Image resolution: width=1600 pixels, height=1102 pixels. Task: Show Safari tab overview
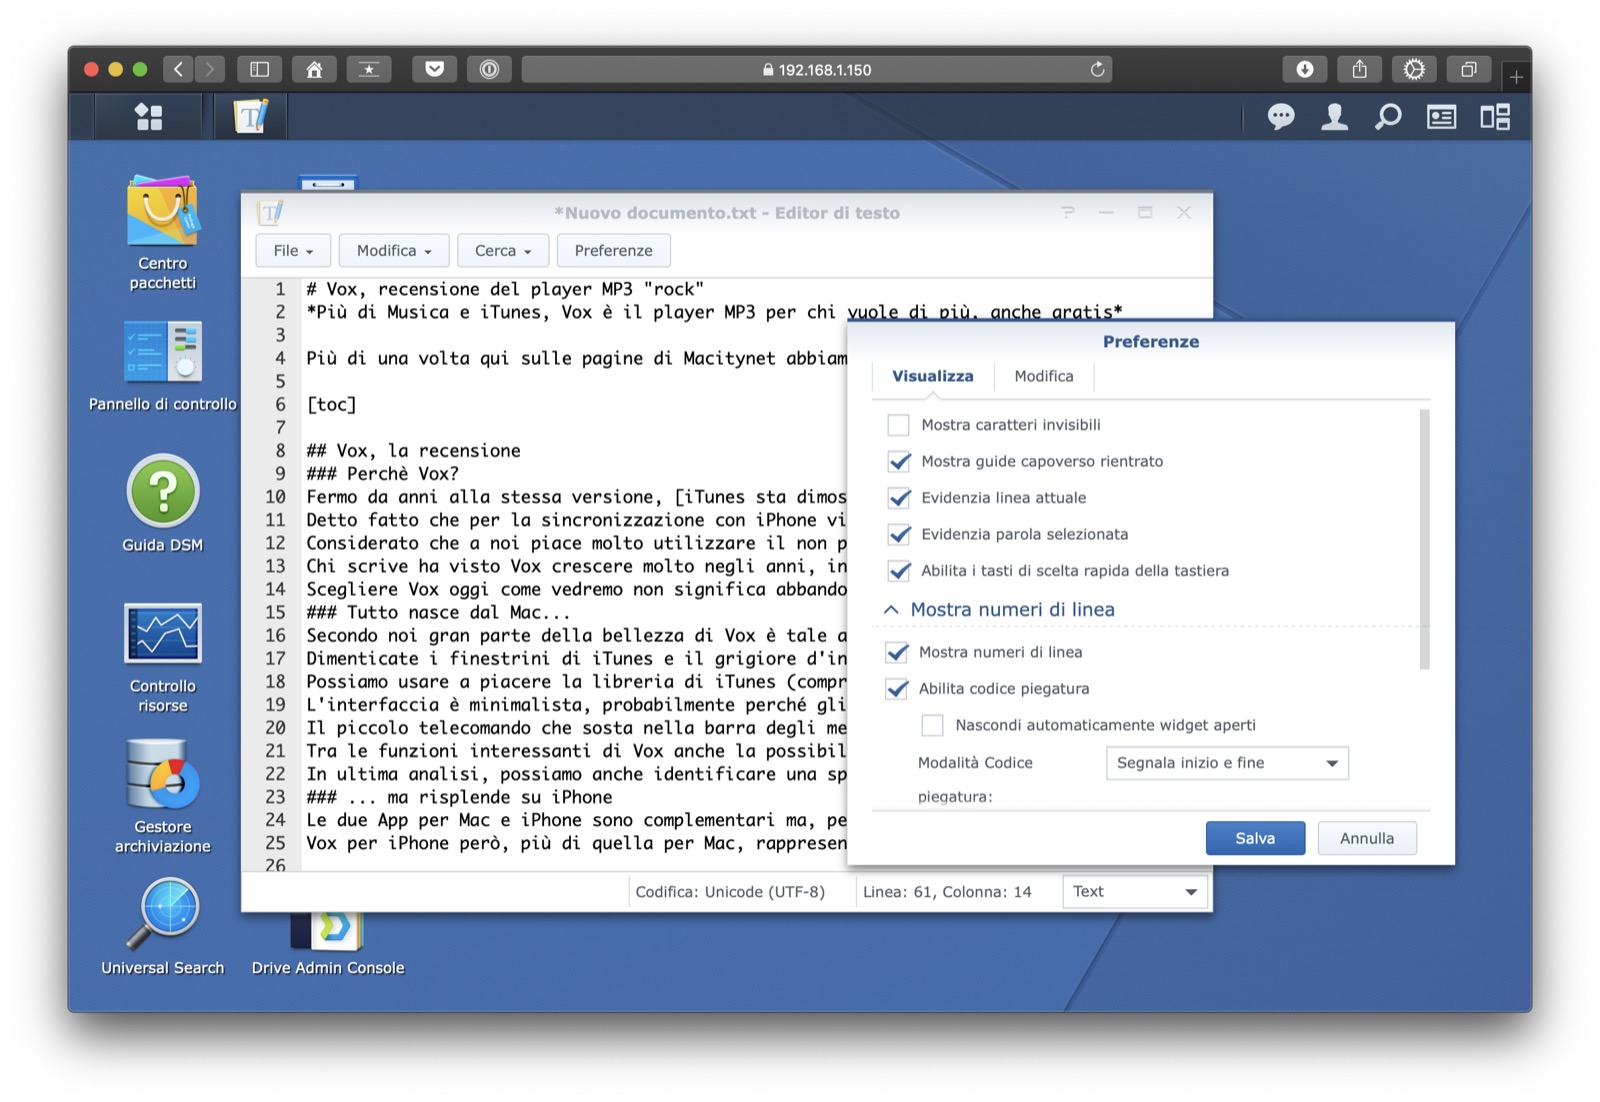[1468, 69]
